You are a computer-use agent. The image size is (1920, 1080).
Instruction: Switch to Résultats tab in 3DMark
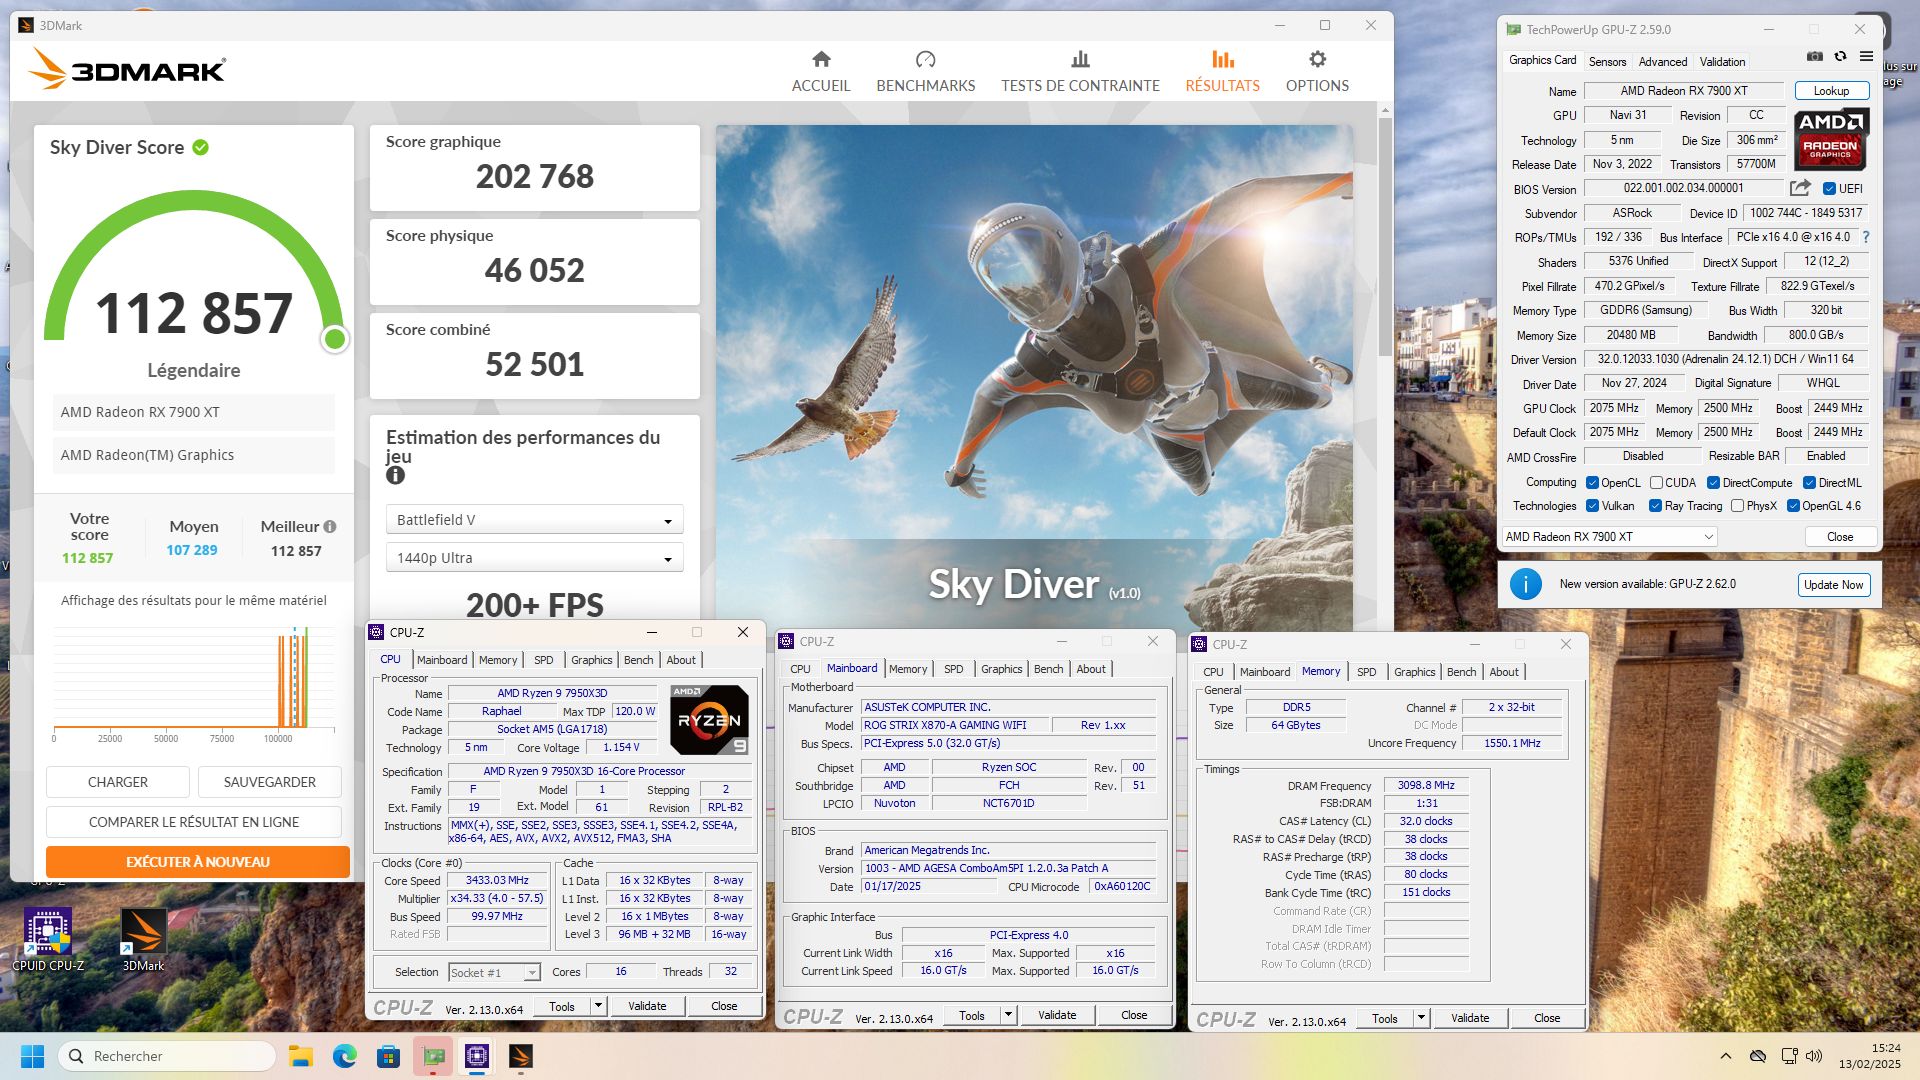pyautogui.click(x=1222, y=71)
